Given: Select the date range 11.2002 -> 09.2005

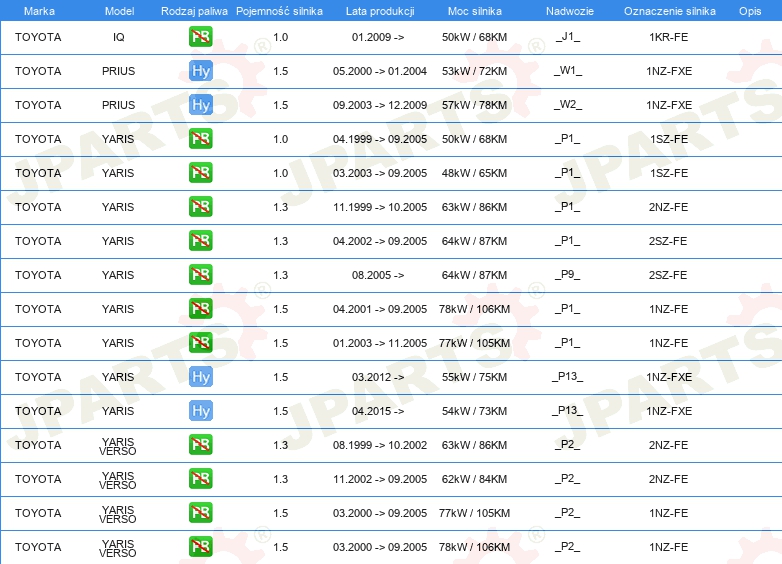Looking at the screenshot, I should 380,479.
